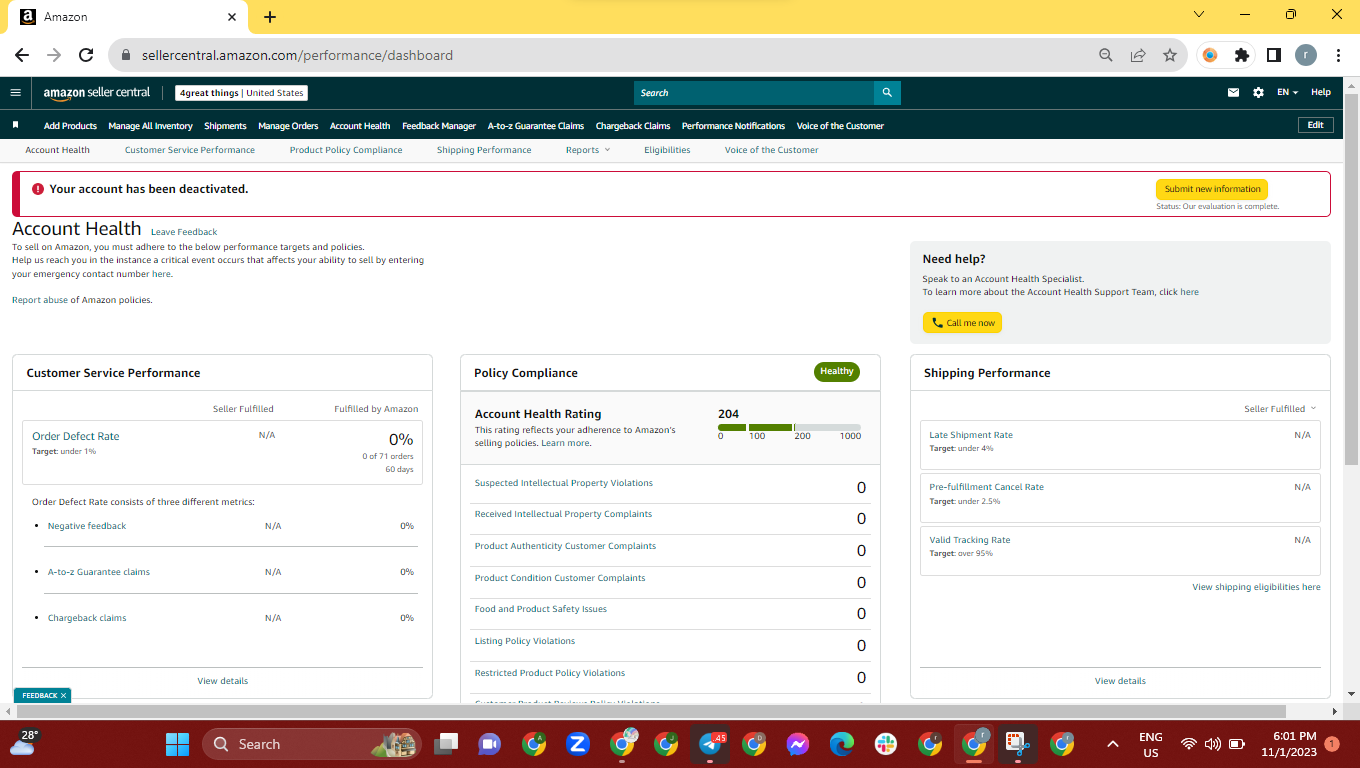This screenshot has height=768, width=1360.
Task: Open the Seller Central hamburger menu
Action: point(15,93)
